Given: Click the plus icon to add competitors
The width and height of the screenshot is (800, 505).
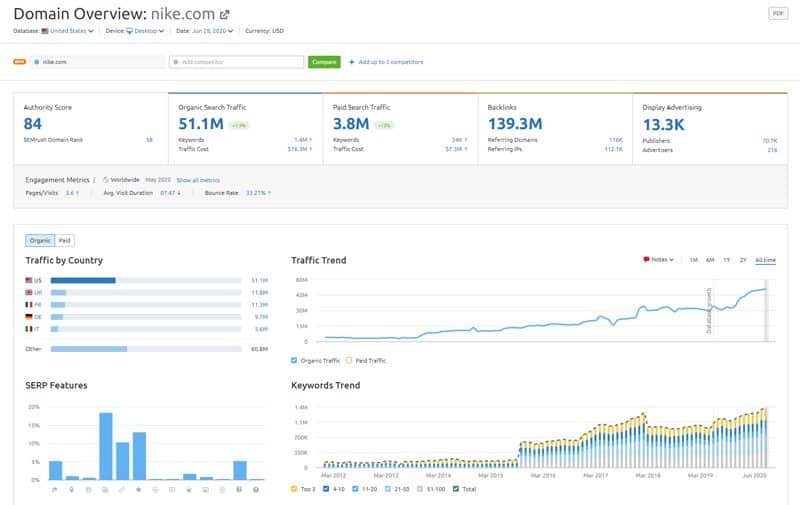Looking at the screenshot, I should tap(351, 62).
